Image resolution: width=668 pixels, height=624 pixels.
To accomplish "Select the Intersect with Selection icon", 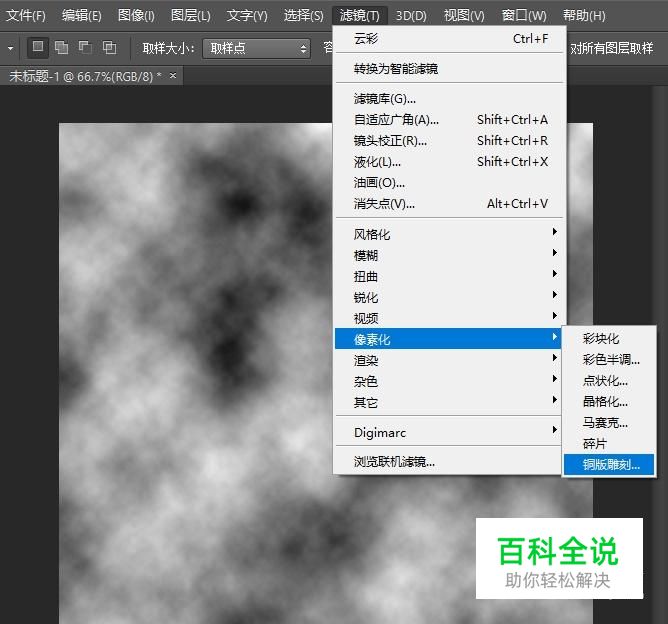I will click(x=109, y=47).
